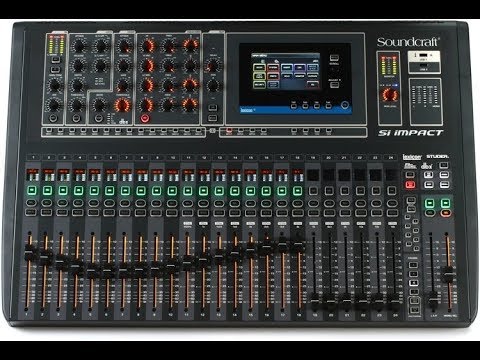Click the delay knob in the output section
The width and height of the screenshot is (480, 360).
pyautogui.click(x=213, y=65)
